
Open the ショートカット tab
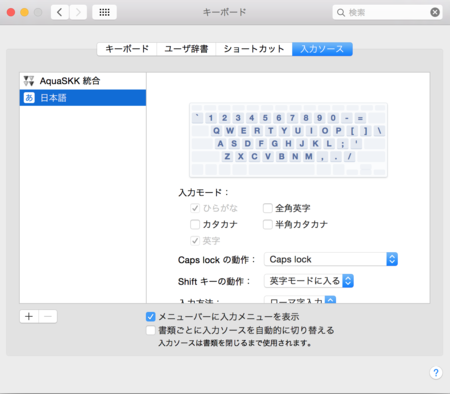point(254,49)
